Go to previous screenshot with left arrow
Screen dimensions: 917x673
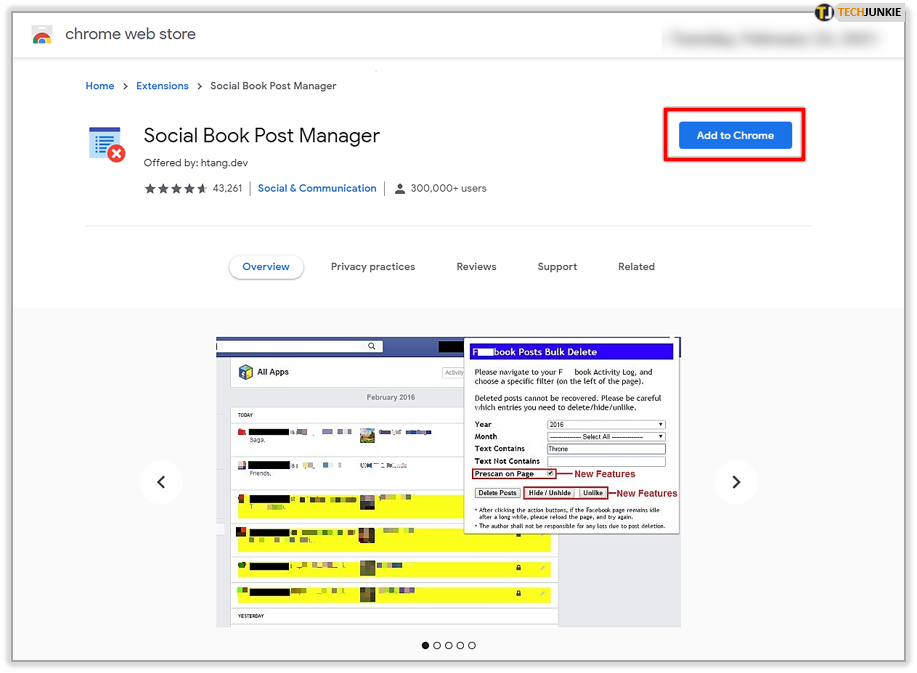[x=161, y=482]
